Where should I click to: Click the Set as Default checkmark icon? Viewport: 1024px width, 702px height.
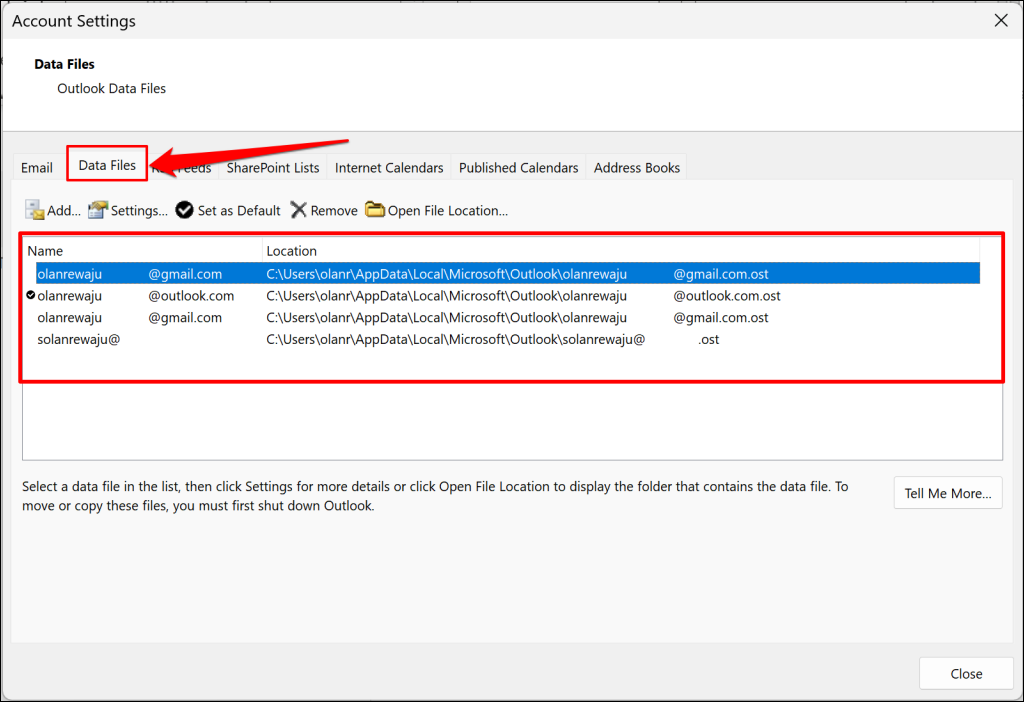(x=184, y=210)
